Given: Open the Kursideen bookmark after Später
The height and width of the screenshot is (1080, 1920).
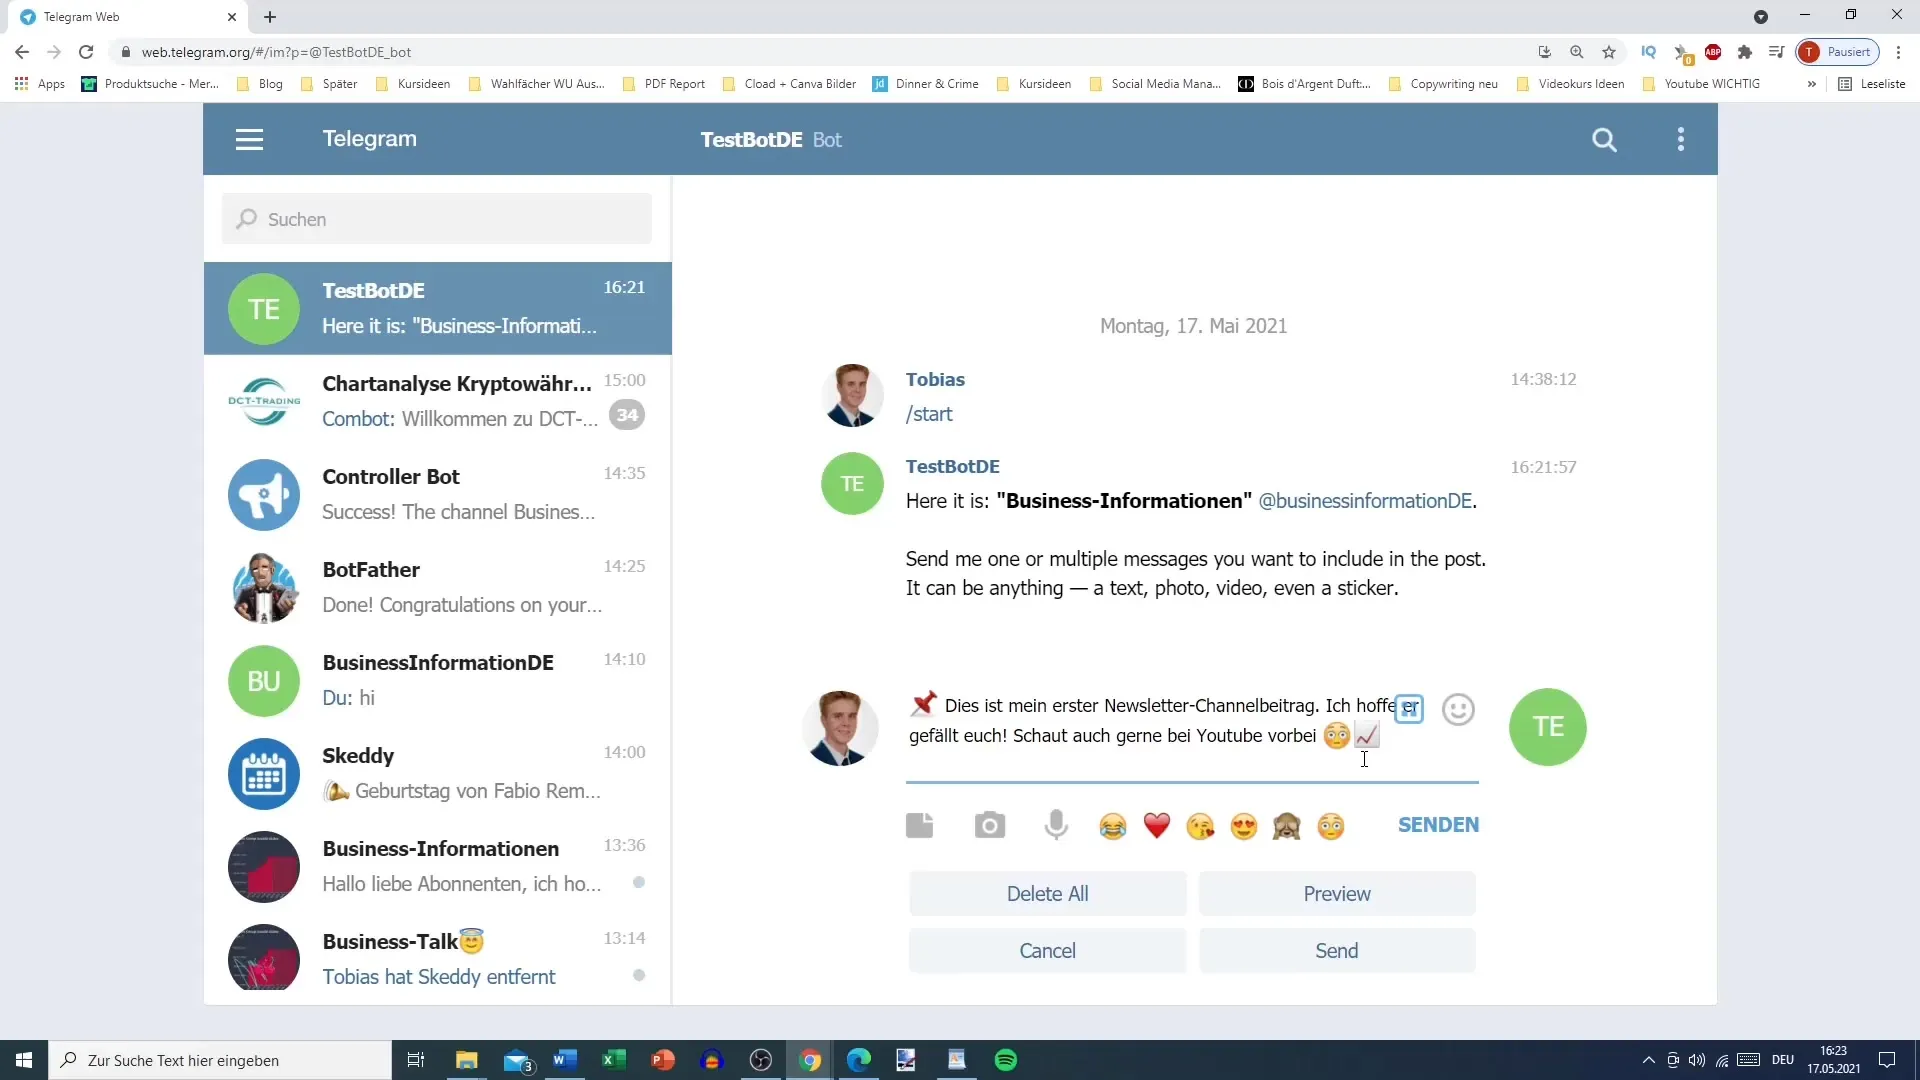Looking at the screenshot, I should point(413,84).
